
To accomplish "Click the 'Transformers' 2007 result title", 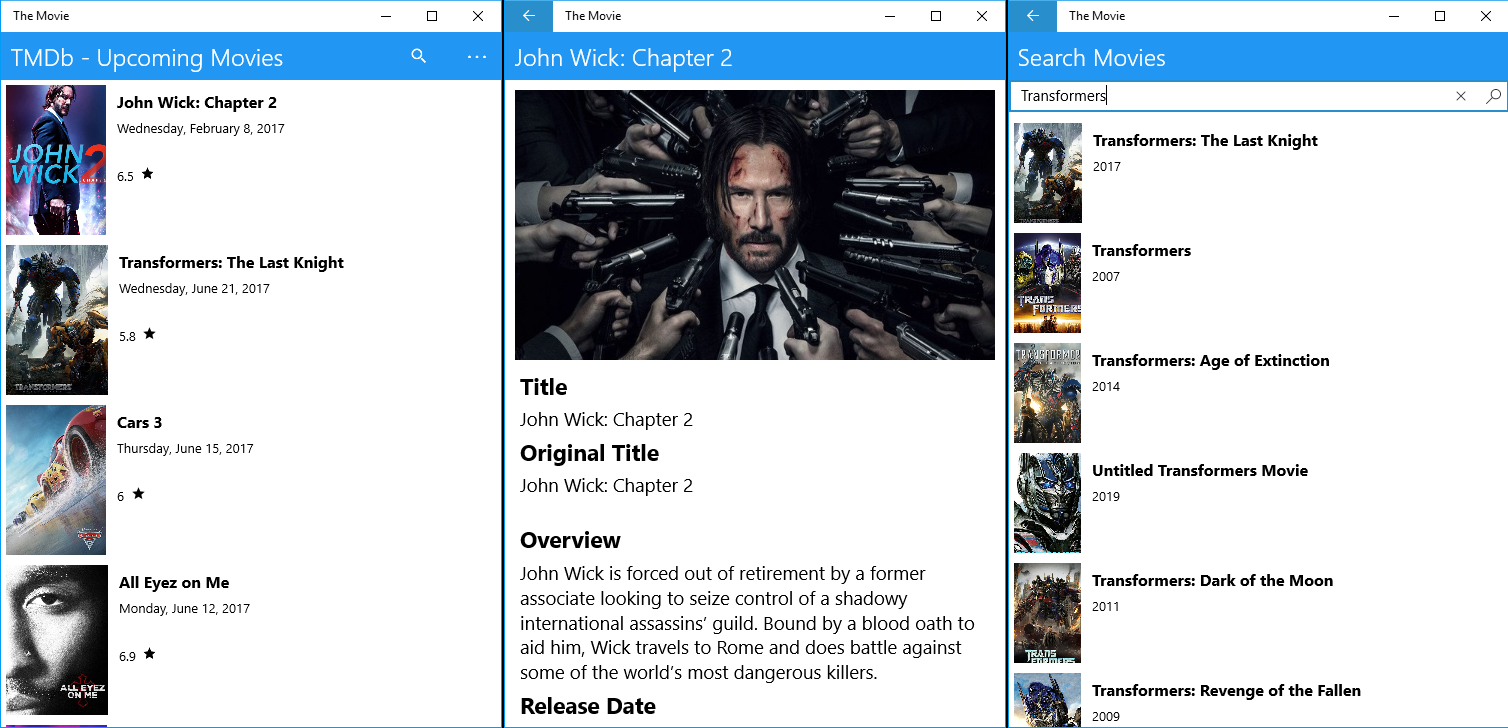I will point(1141,251).
